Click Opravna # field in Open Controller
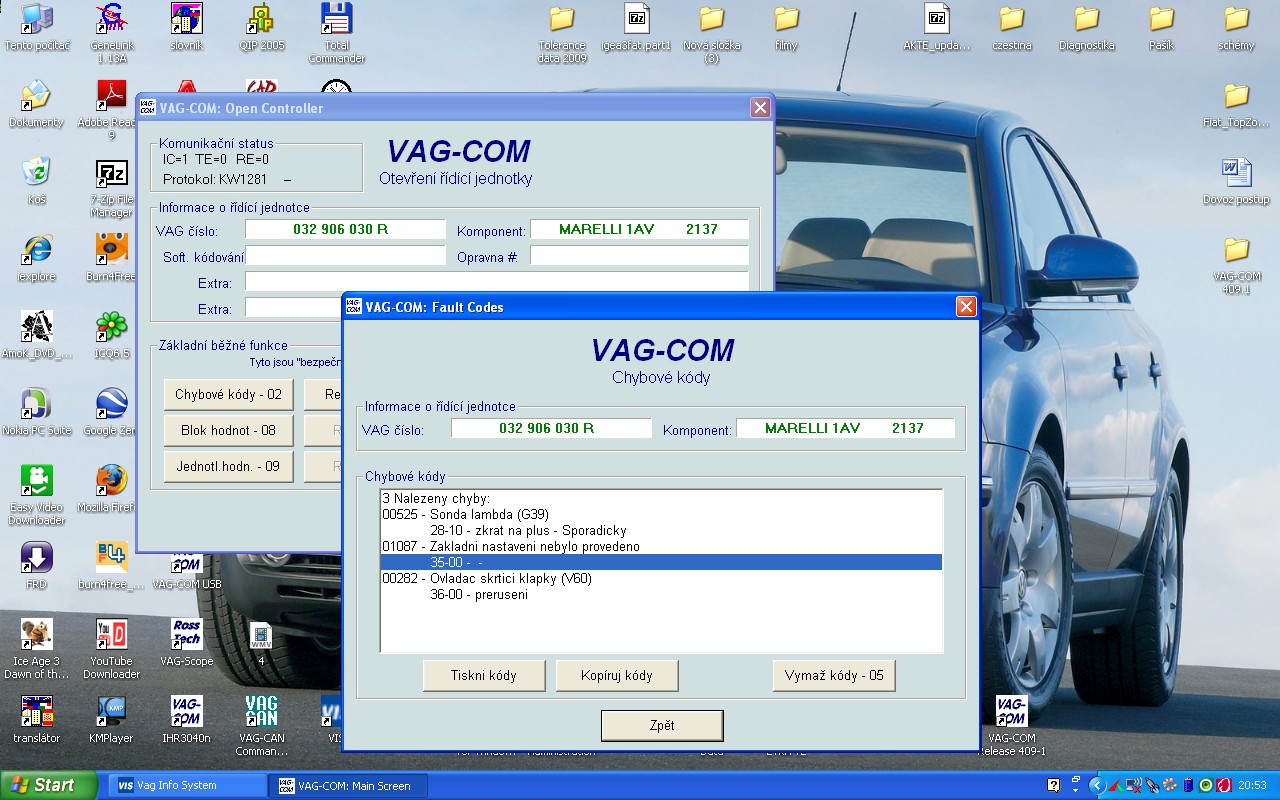1280x800 pixels. [x=639, y=256]
